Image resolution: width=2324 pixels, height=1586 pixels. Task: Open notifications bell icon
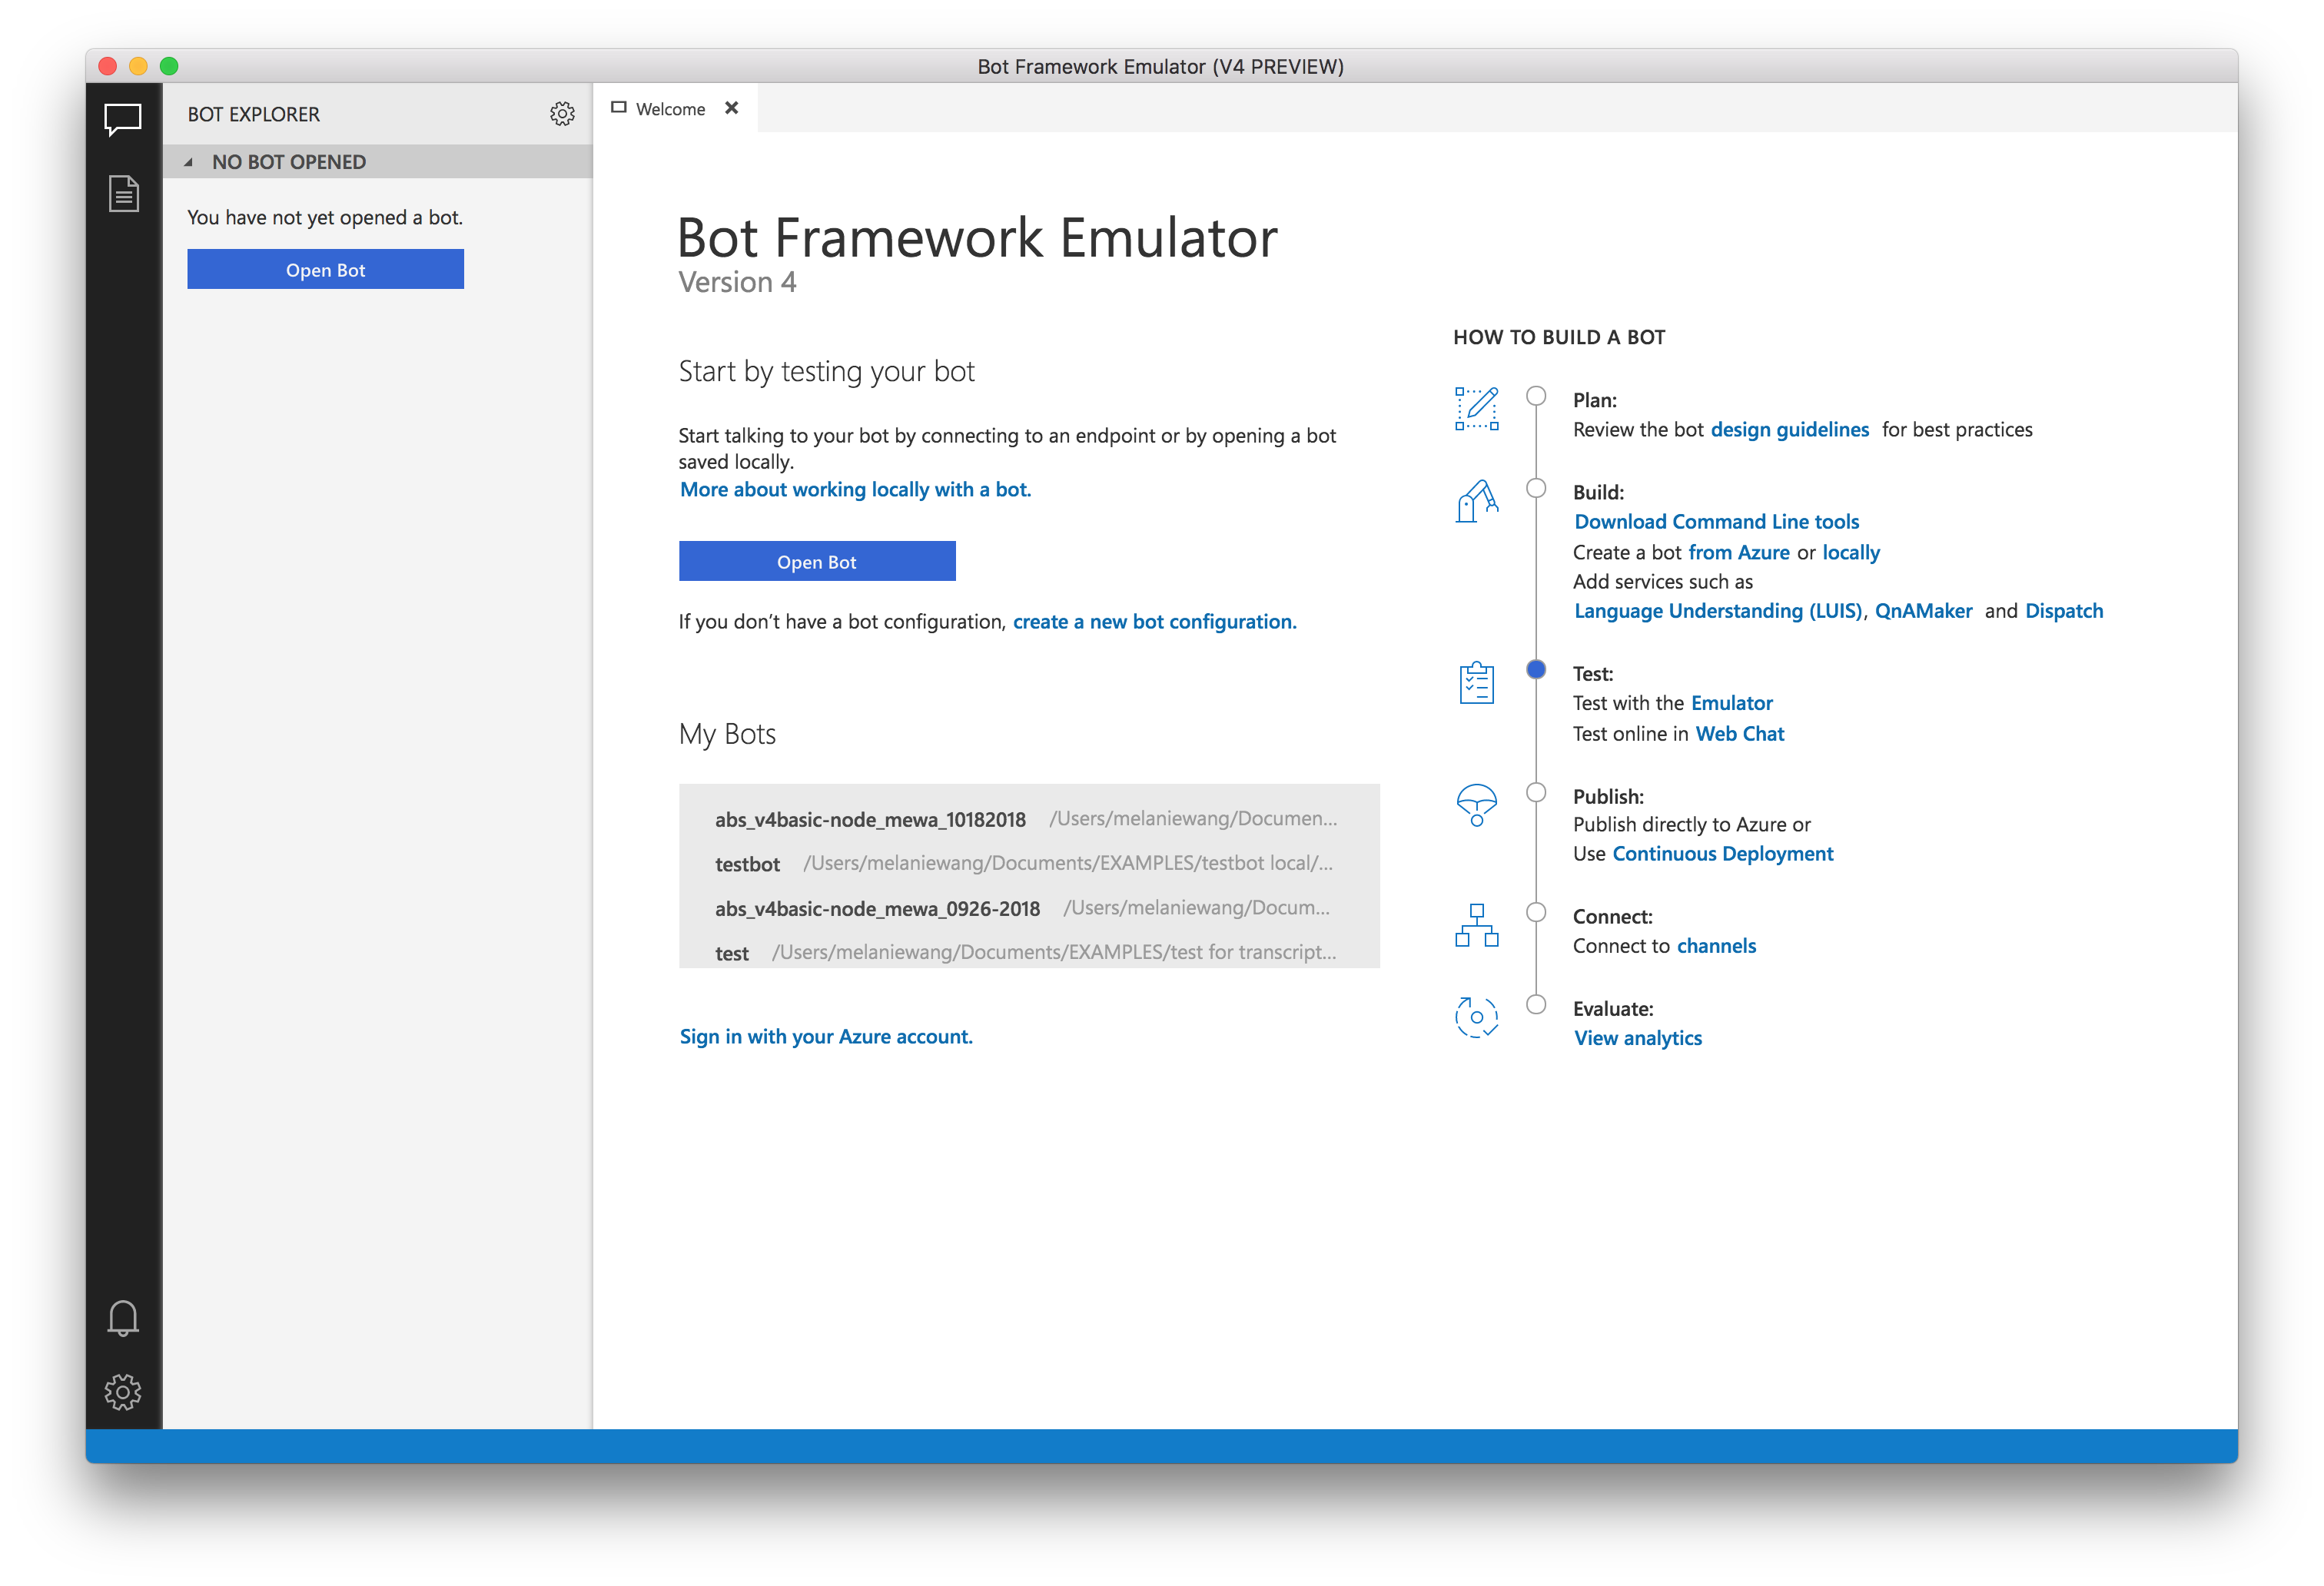coord(123,1318)
